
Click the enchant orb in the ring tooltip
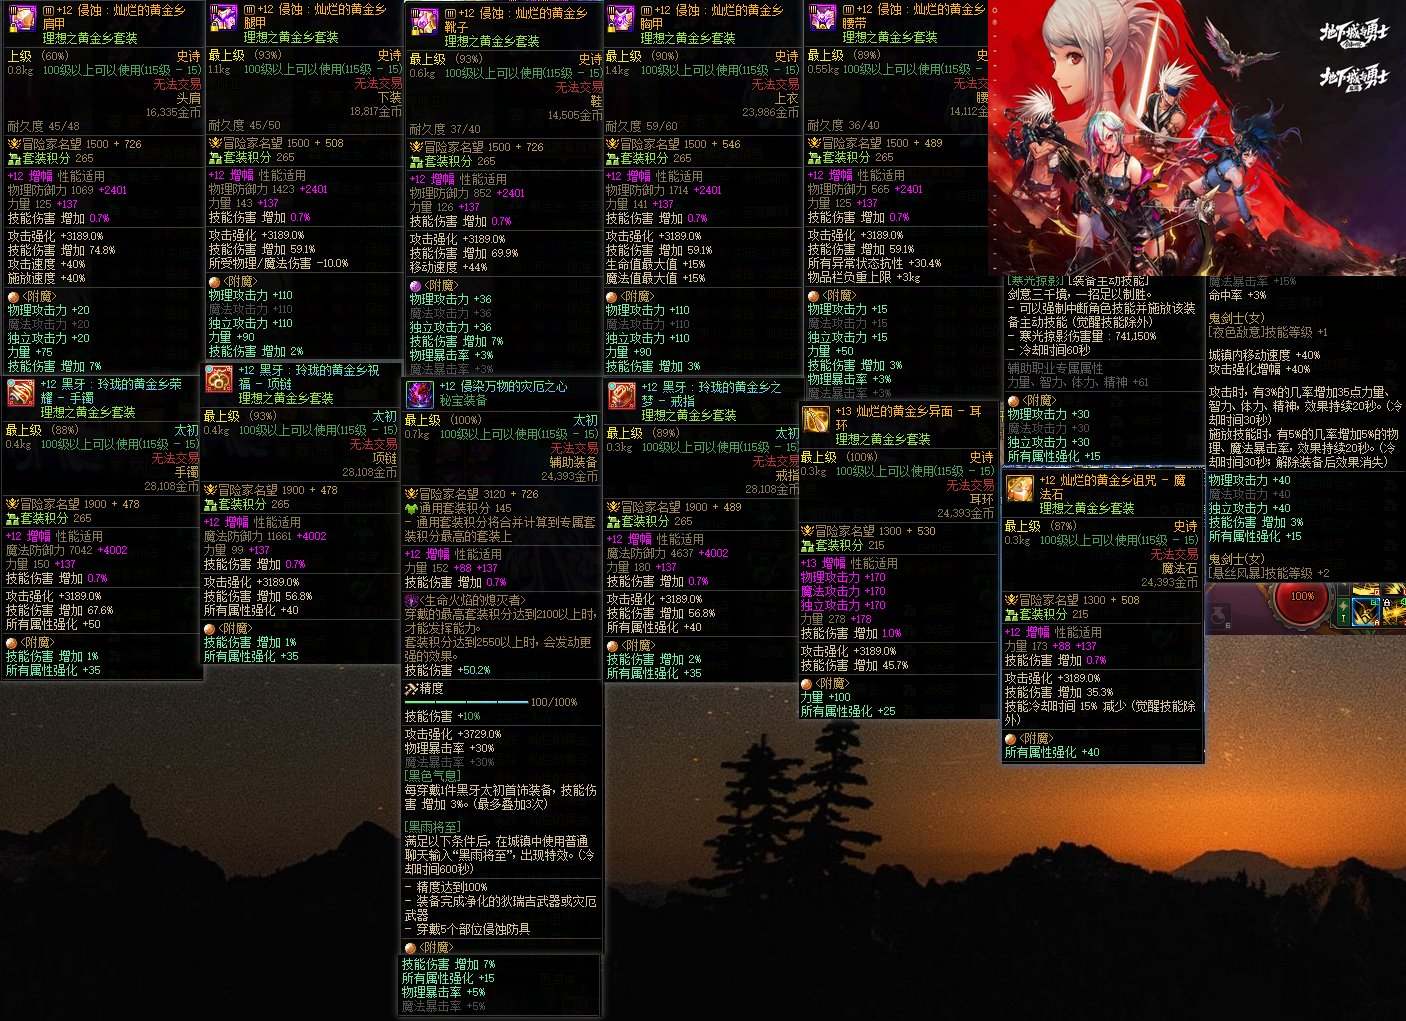pyautogui.click(x=613, y=646)
